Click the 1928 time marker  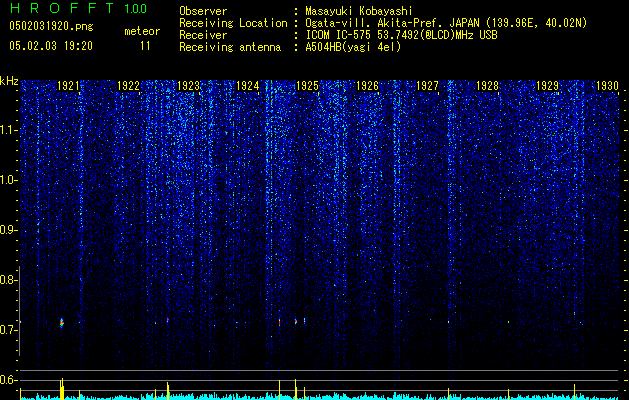(x=487, y=85)
